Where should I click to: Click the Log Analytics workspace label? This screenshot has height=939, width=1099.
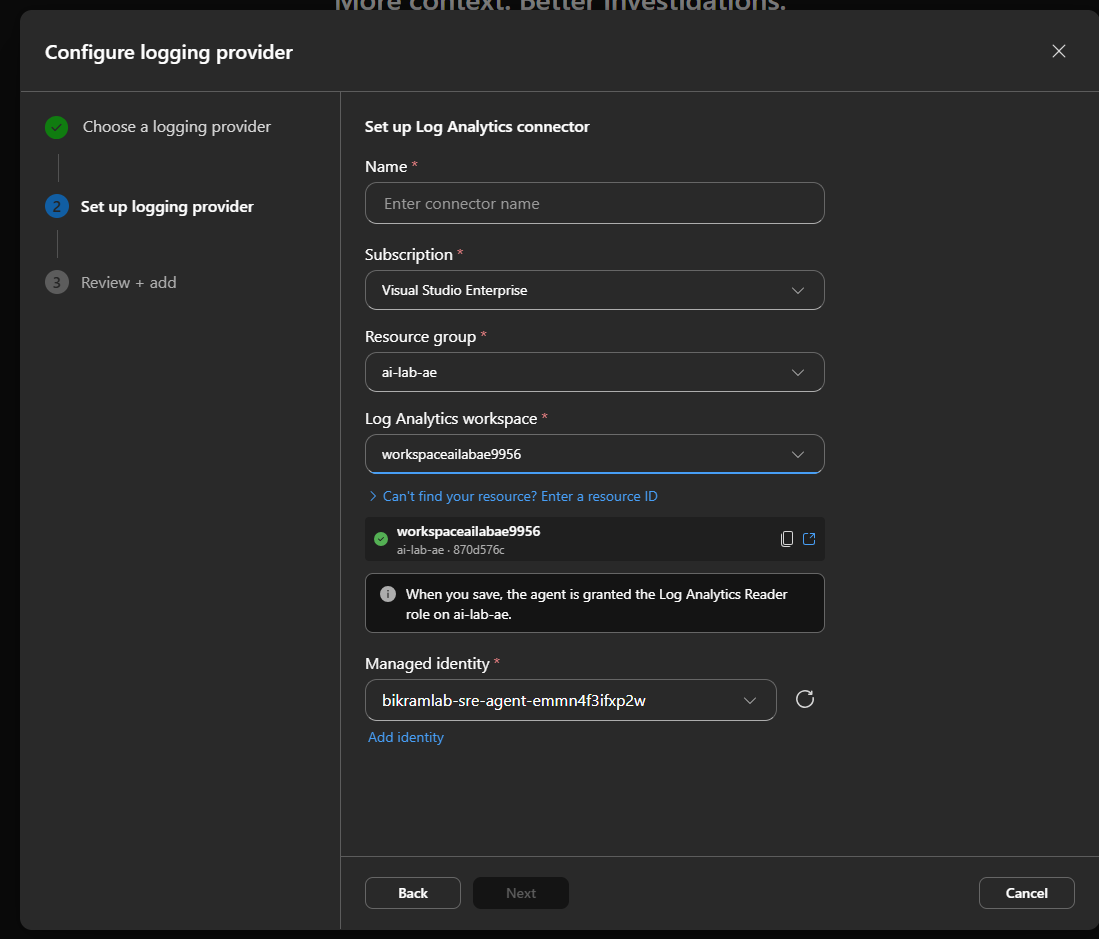pos(451,419)
